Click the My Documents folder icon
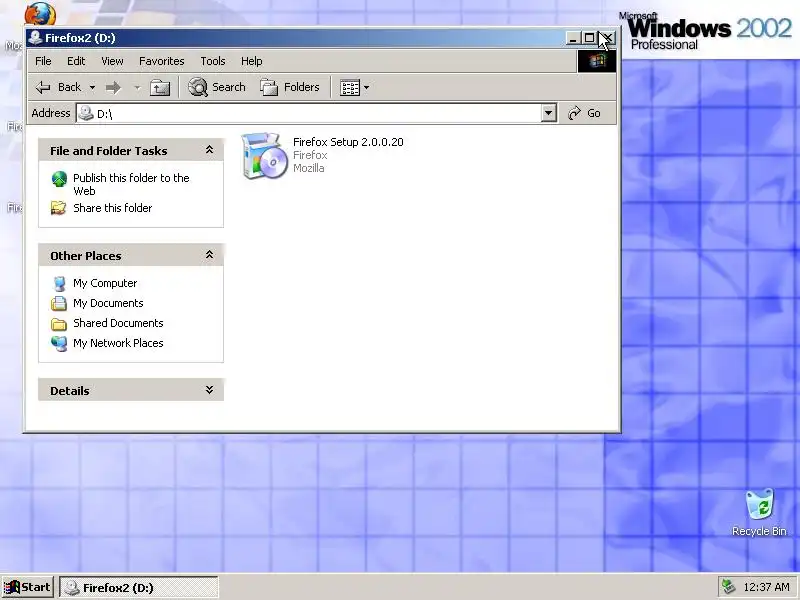Screen dimensions: 800x600 [x=59, y=304]
